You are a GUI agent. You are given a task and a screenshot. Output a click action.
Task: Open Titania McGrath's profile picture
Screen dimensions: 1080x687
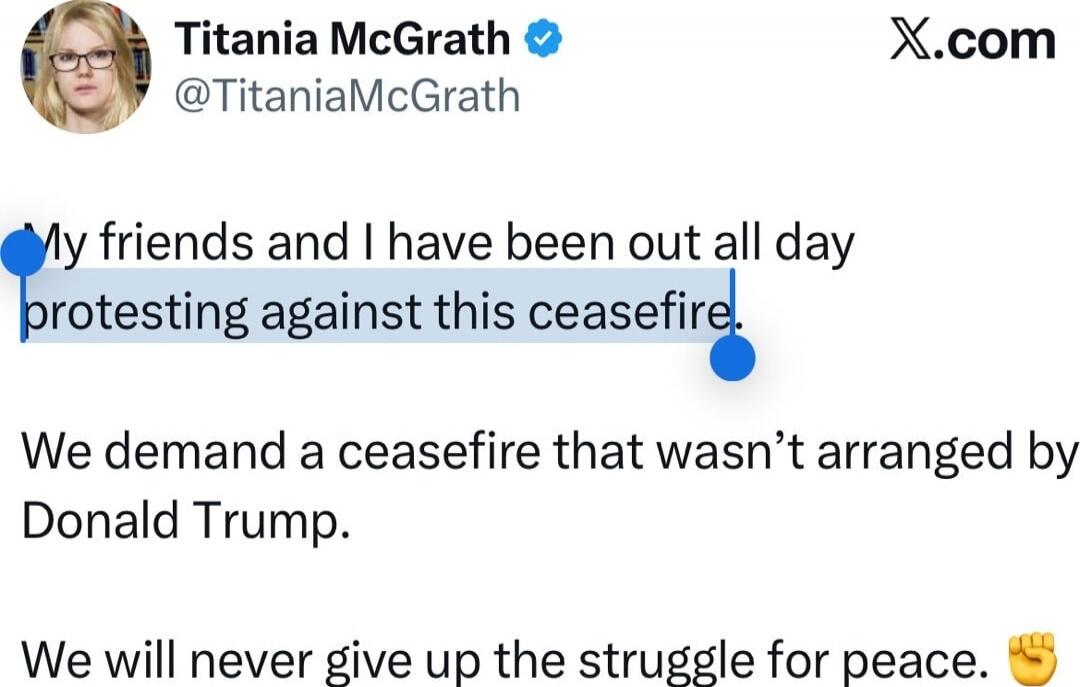click(x=86, y=67)
